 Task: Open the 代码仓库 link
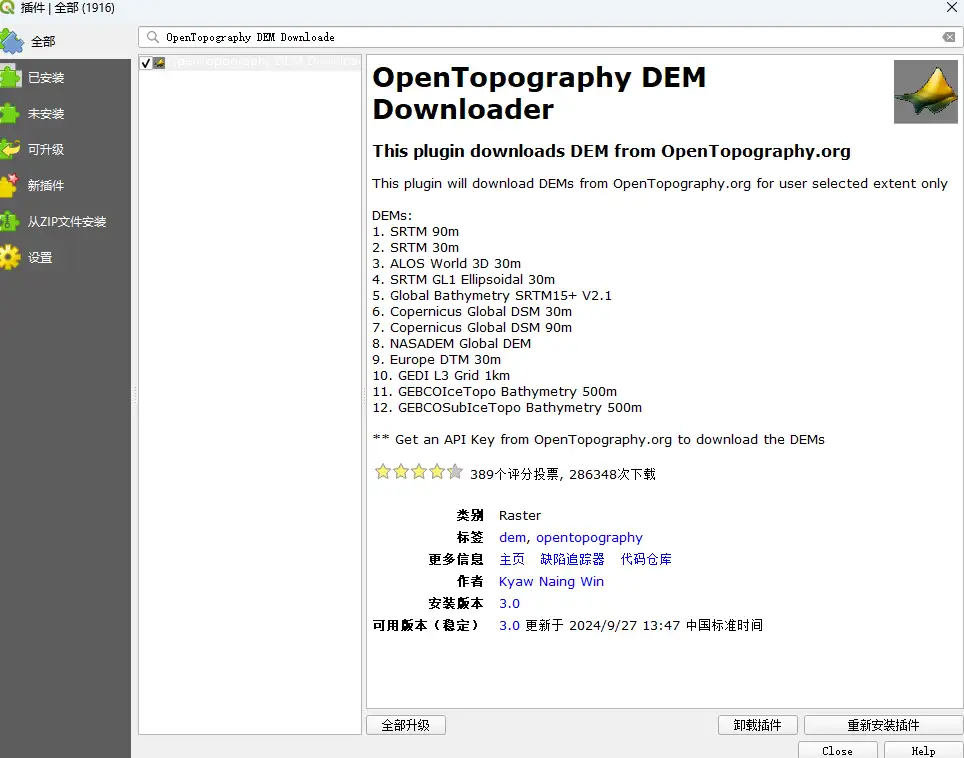[x=646, y=560]
